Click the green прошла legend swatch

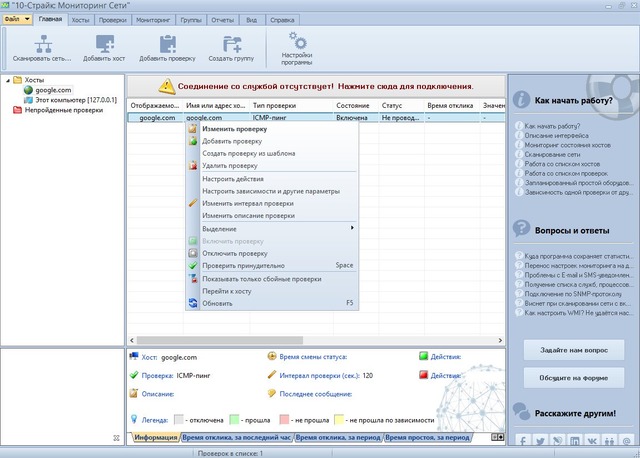tap(235, 420)
